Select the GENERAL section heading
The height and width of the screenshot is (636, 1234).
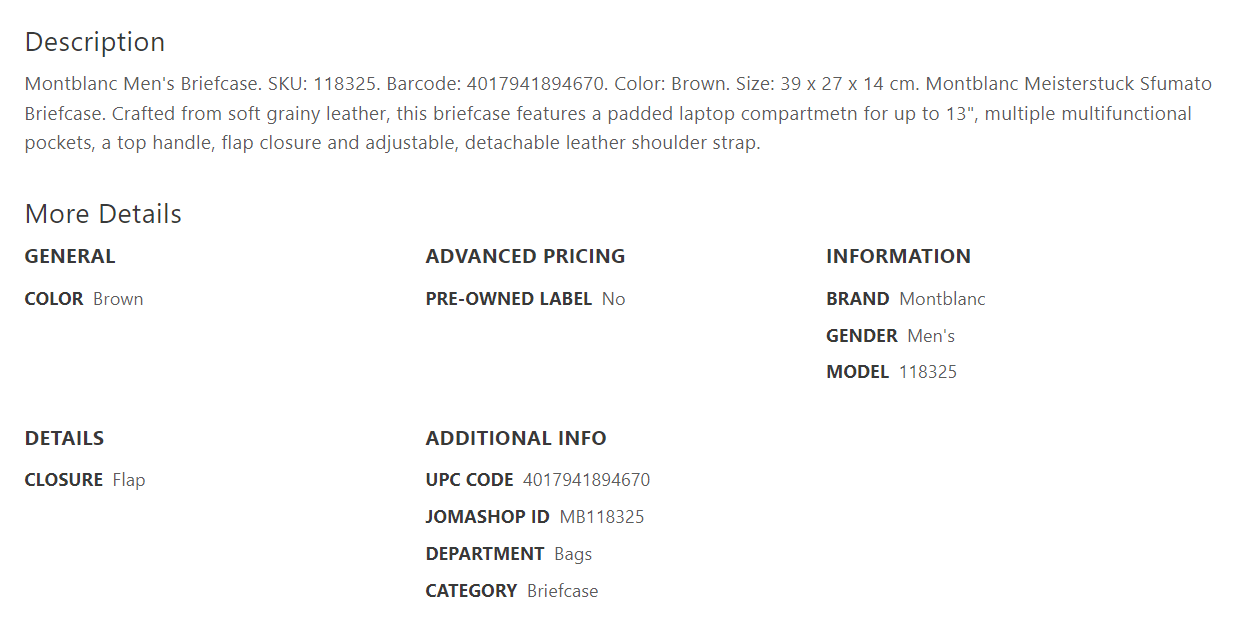pyautogui.click(x=70, y=256)
